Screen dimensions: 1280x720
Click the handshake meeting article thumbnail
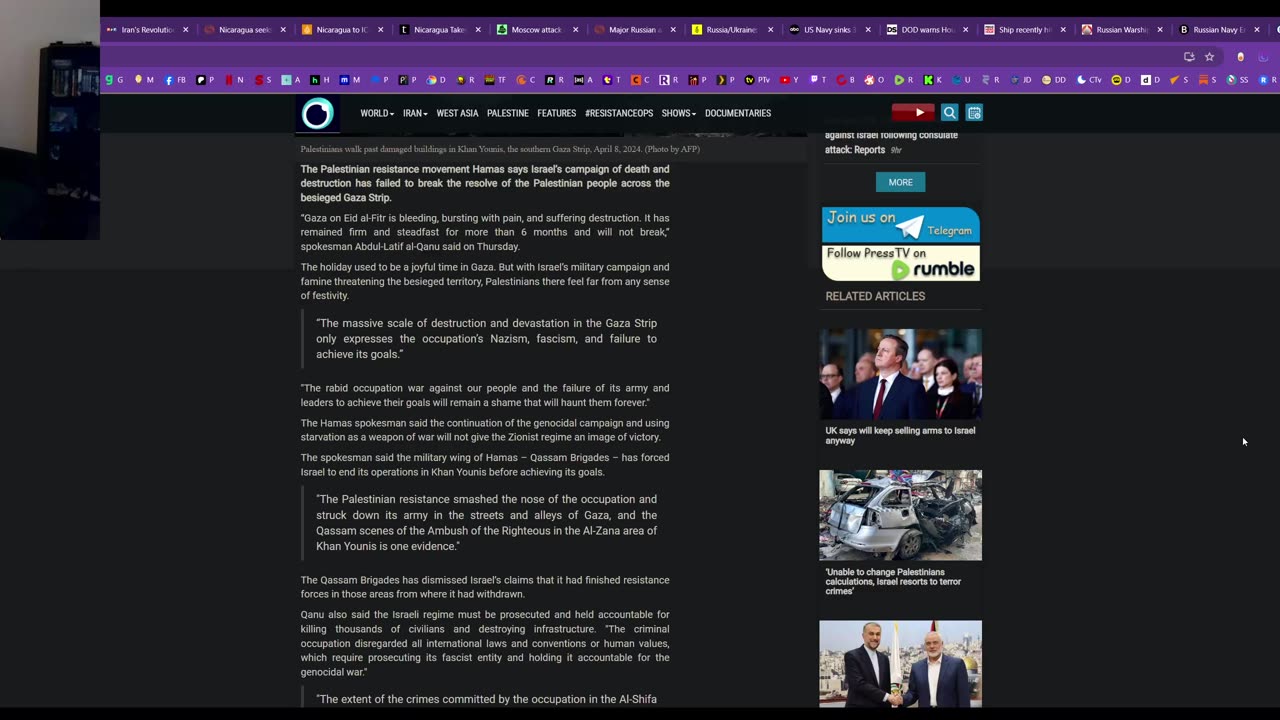click(x=901, y=664)
